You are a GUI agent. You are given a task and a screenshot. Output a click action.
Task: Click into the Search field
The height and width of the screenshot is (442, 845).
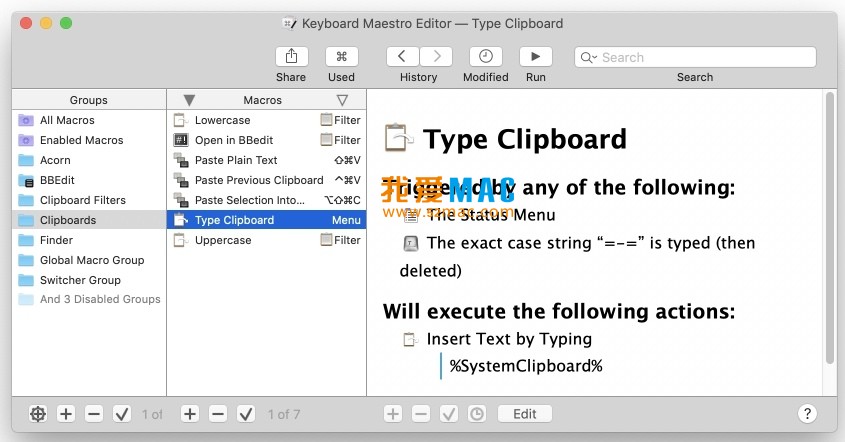695,57
